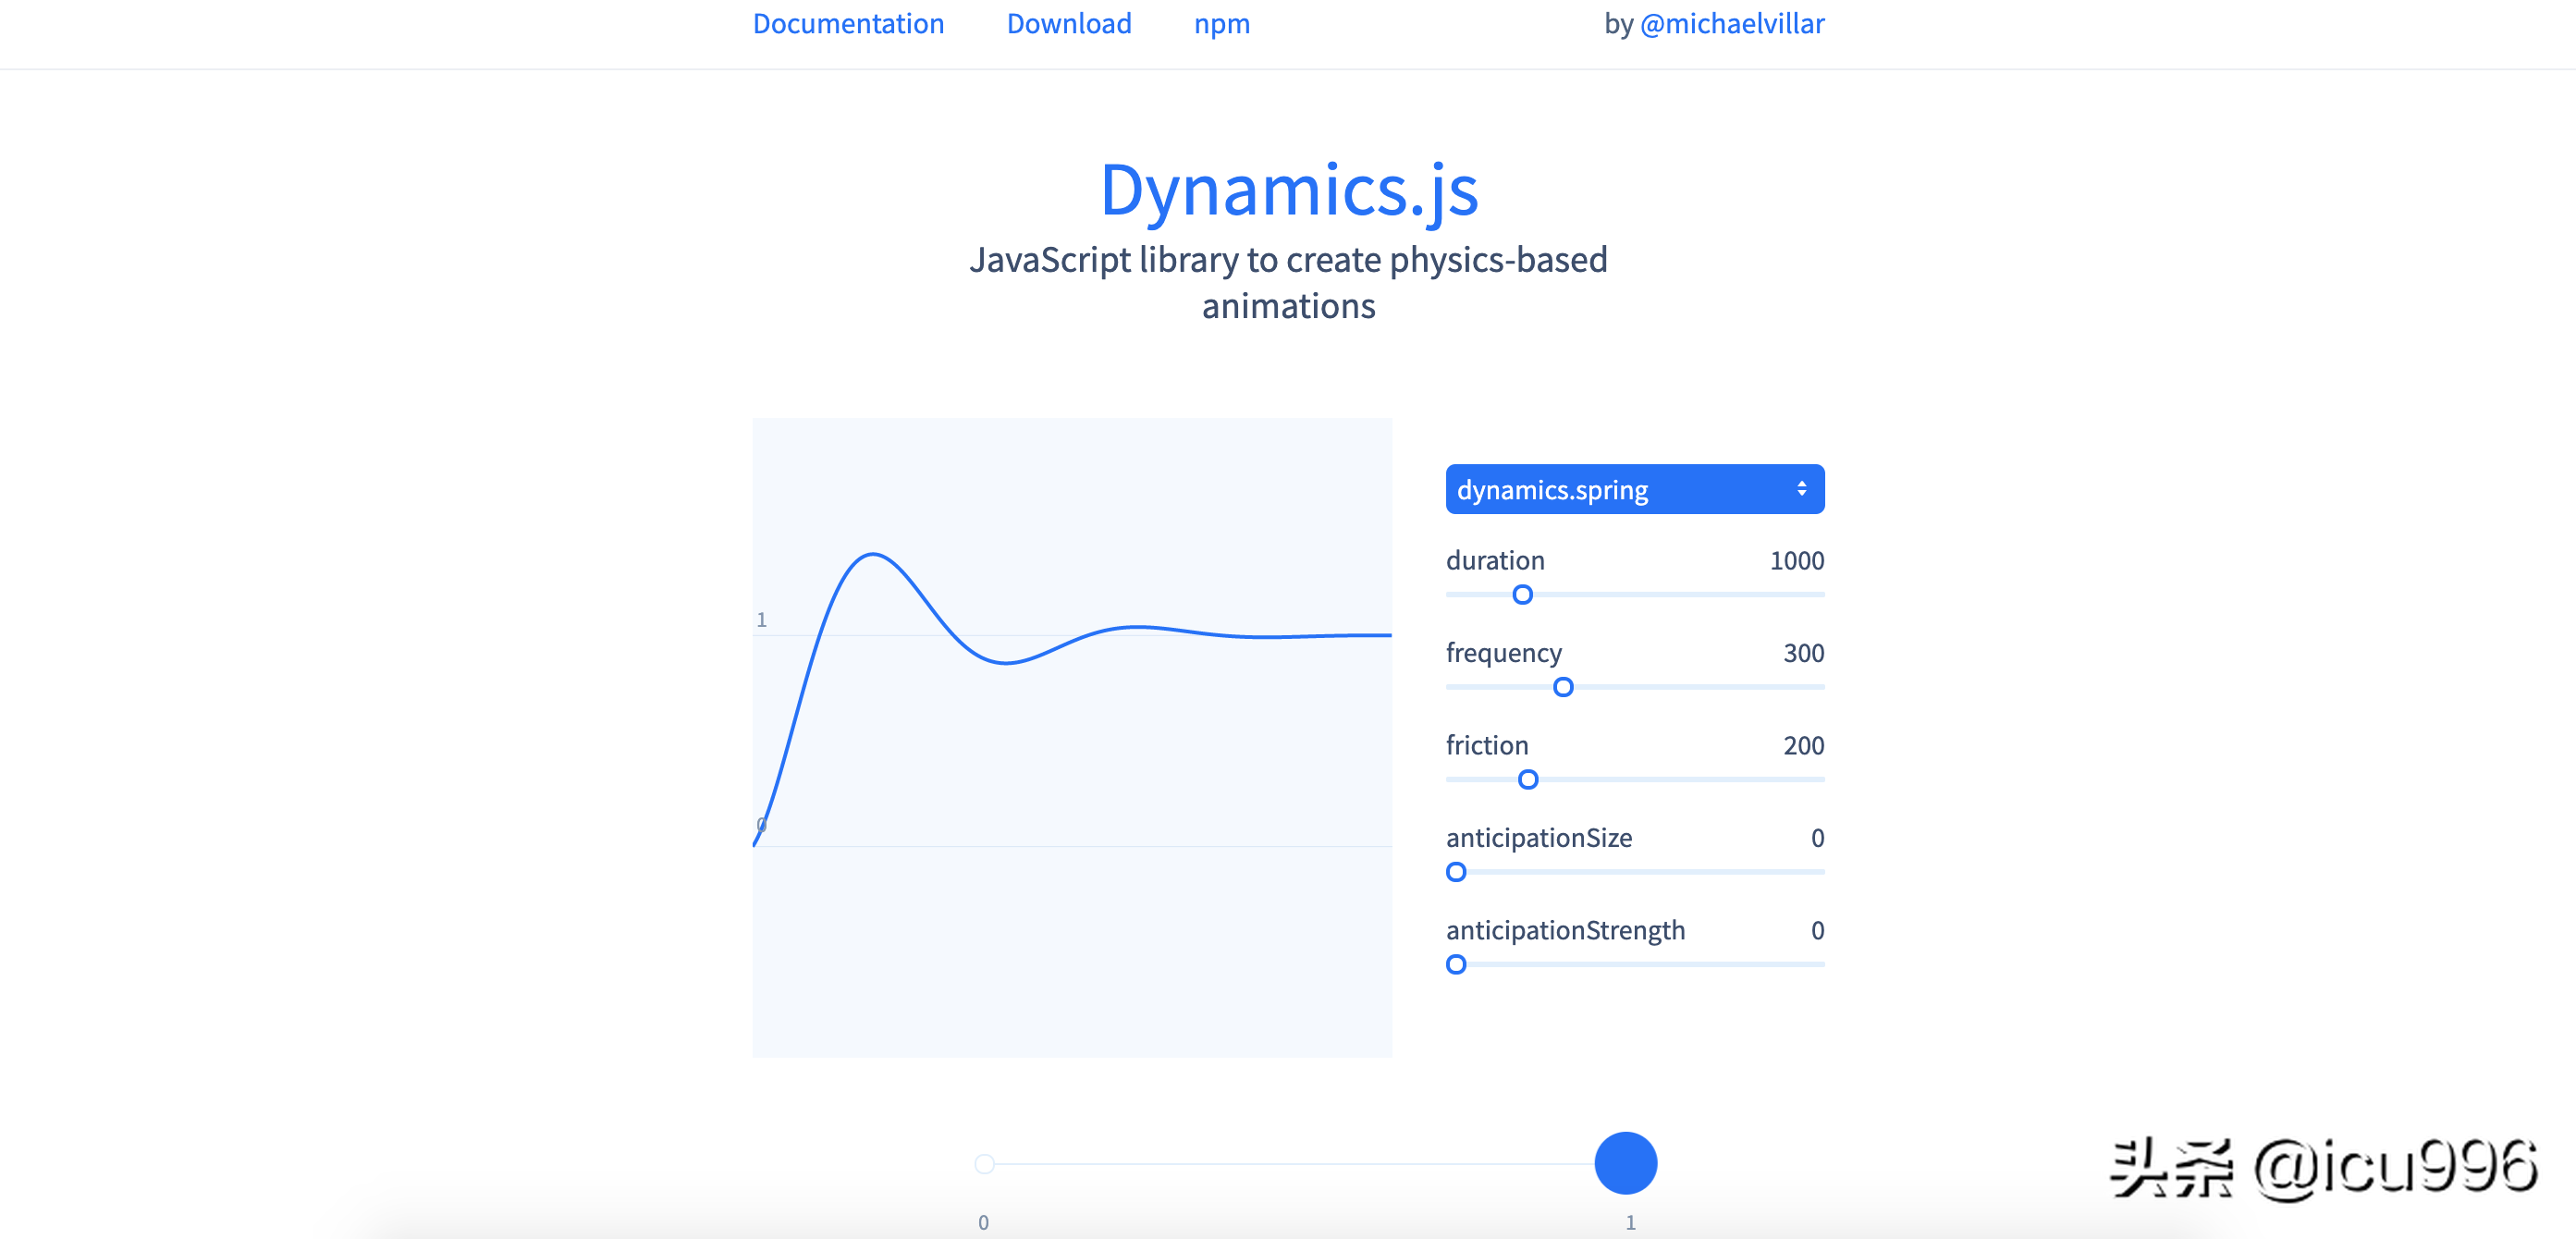Click the anticipationSize label
Screen dimensions: 2576x1239
[x=1539, y=838]
